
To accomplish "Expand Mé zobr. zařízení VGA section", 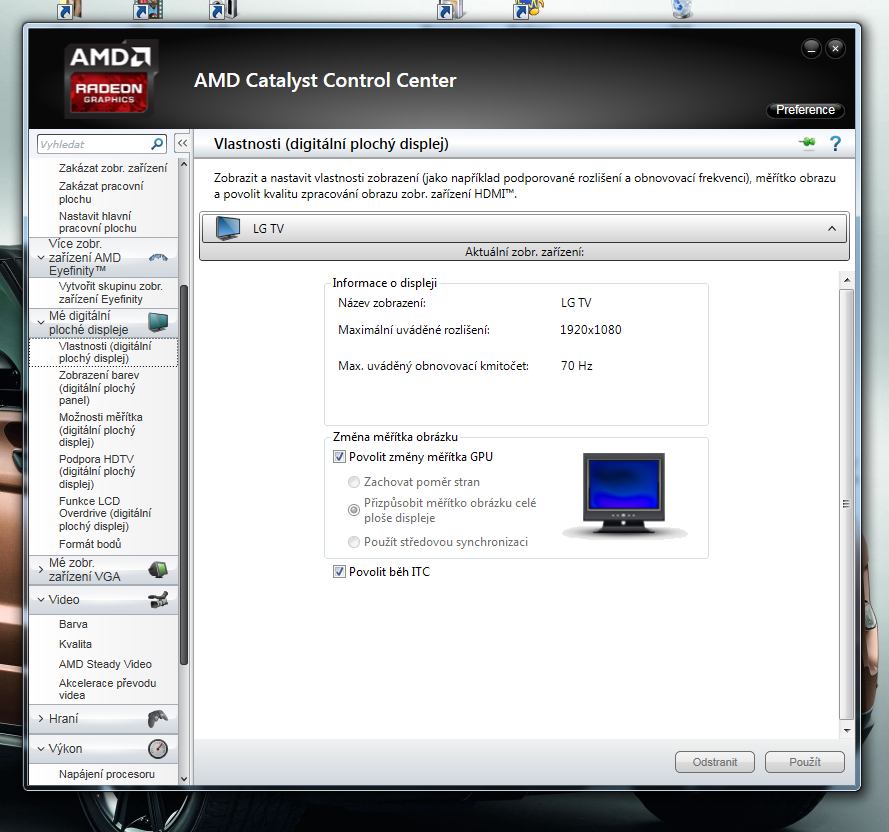I will coord(41,569).
